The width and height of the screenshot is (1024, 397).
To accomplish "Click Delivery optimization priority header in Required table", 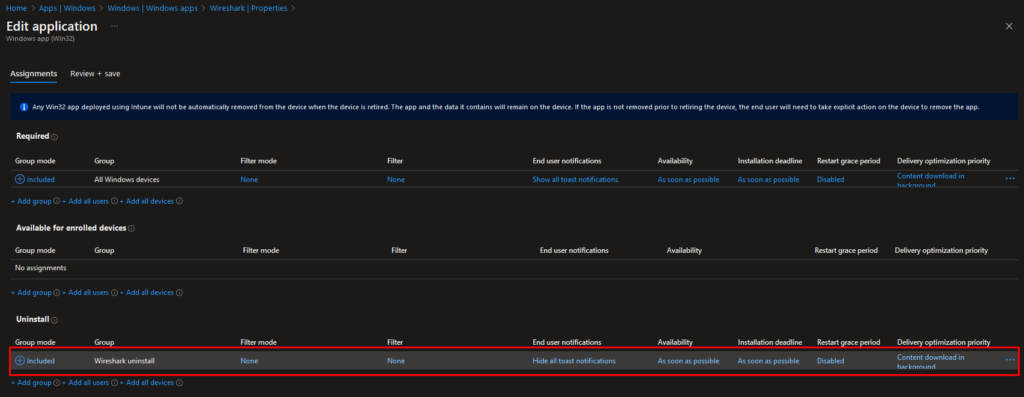I will pos(944,161).
